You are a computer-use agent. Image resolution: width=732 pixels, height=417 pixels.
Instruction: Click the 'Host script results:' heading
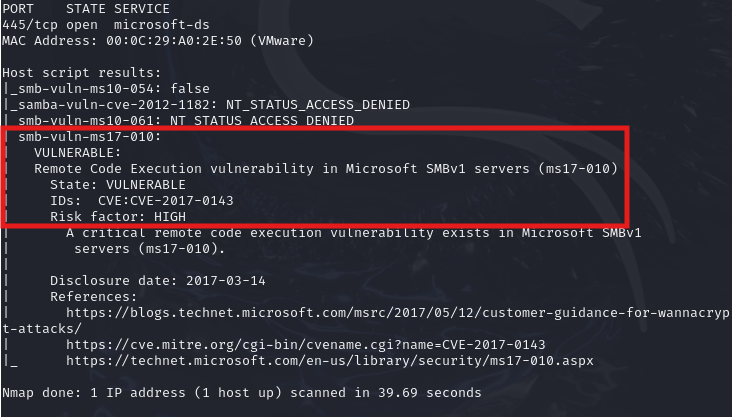point(78,72)
